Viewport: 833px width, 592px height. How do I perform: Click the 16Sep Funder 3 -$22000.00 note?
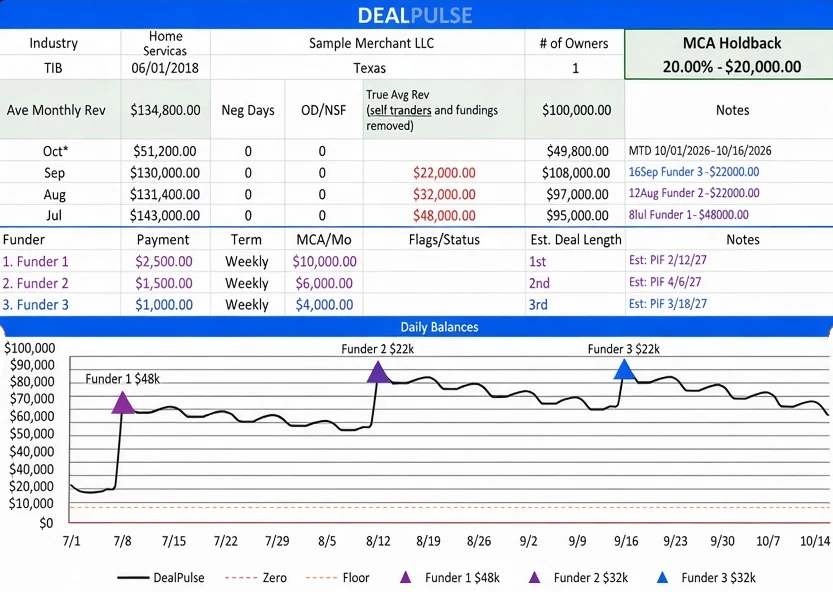[x=694, y=172]
